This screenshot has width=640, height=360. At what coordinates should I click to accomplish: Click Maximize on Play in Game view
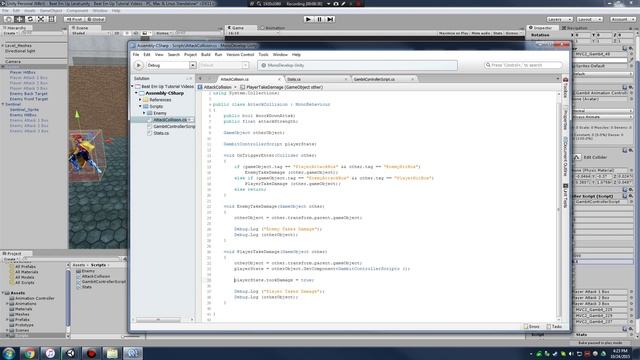(x=453, y=33)
